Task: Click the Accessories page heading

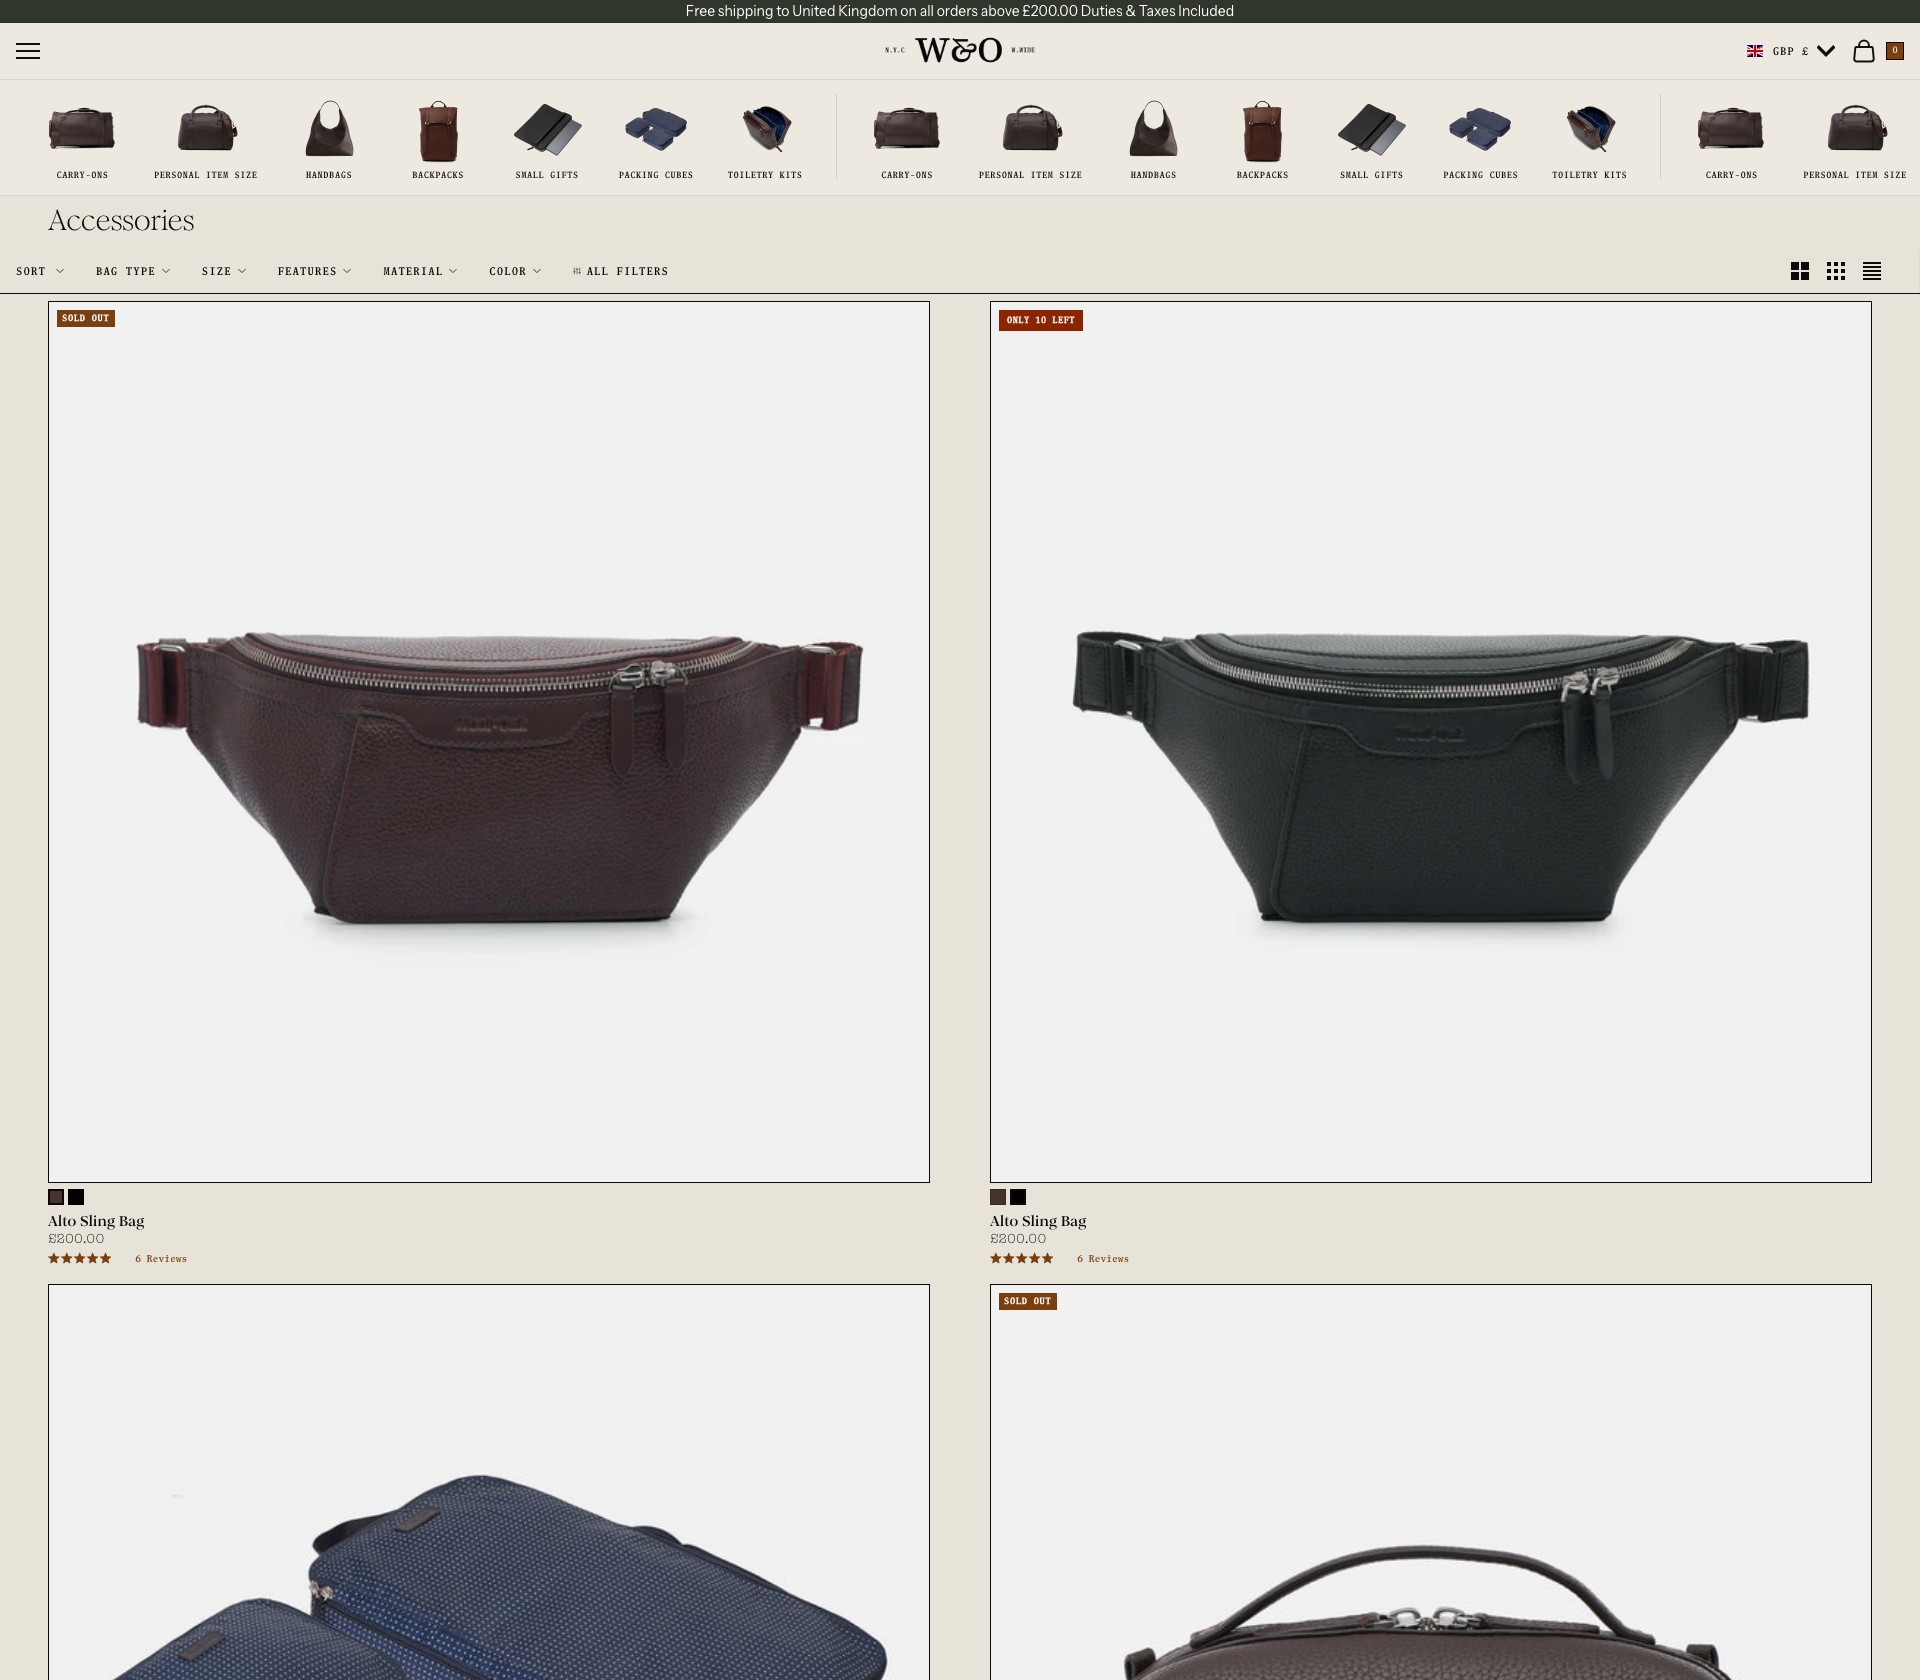Action: point(121,220)
